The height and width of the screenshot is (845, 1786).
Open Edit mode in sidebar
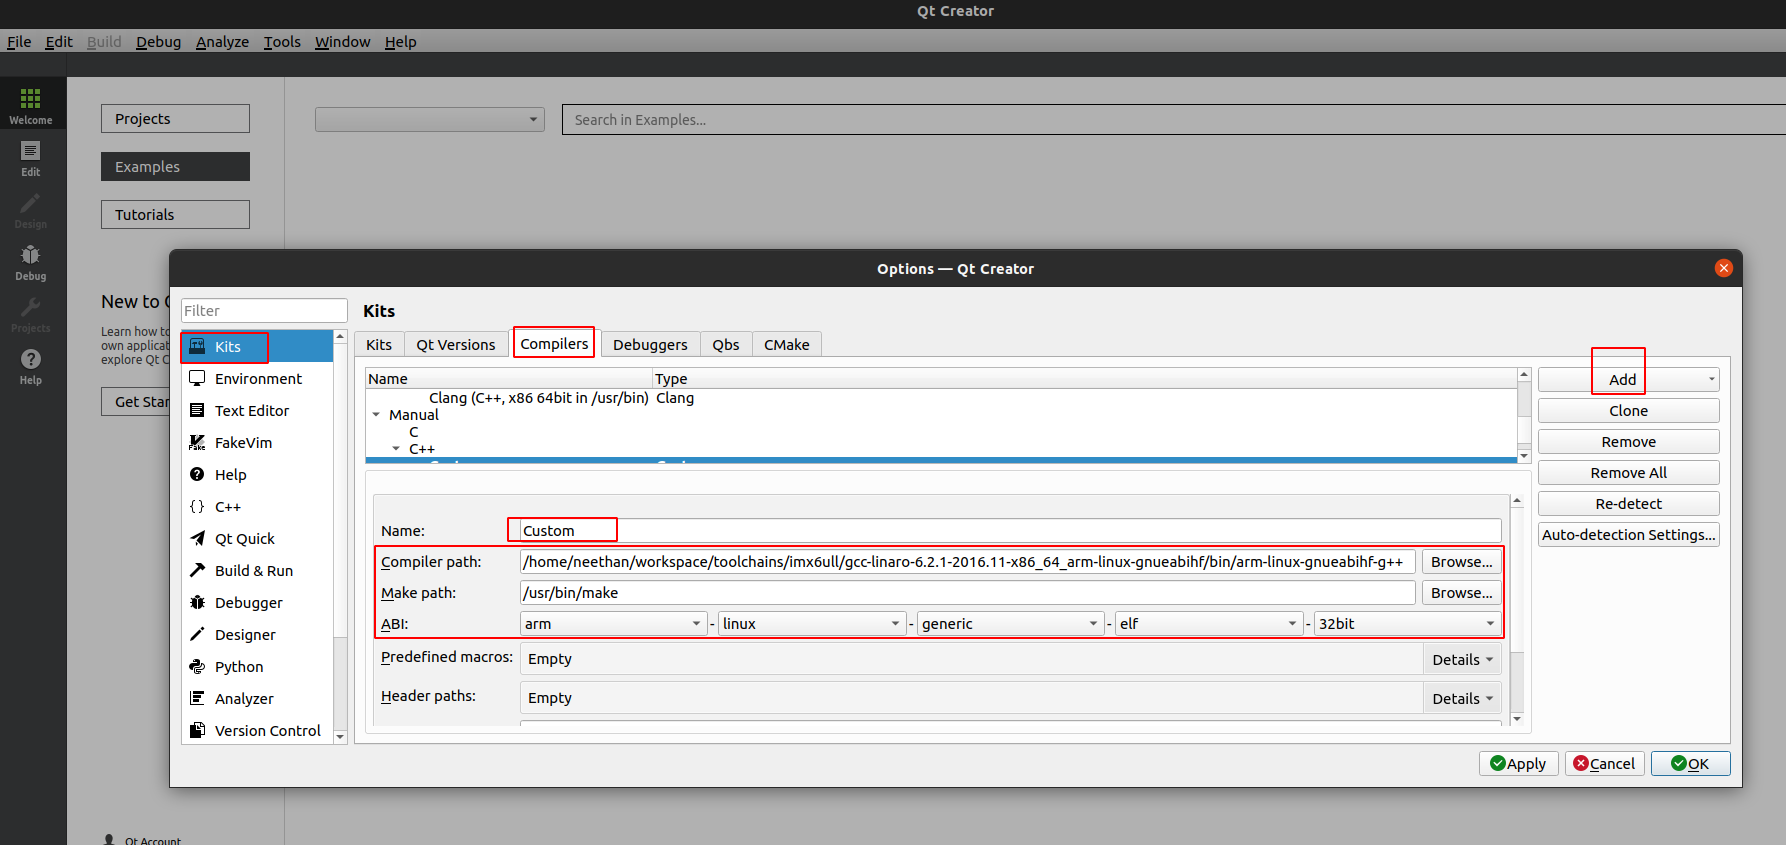[x=31, y=158]
